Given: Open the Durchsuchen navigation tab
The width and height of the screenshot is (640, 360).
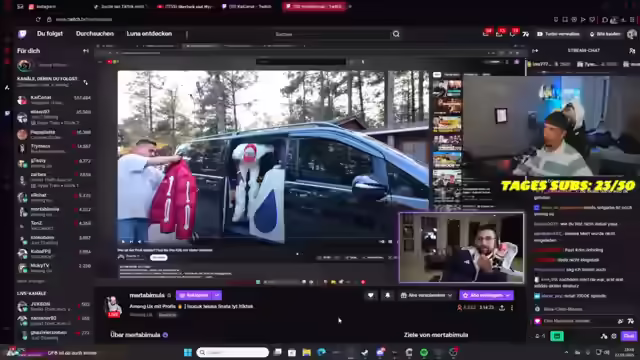Looking at the screenshot, I should (95, 34).
